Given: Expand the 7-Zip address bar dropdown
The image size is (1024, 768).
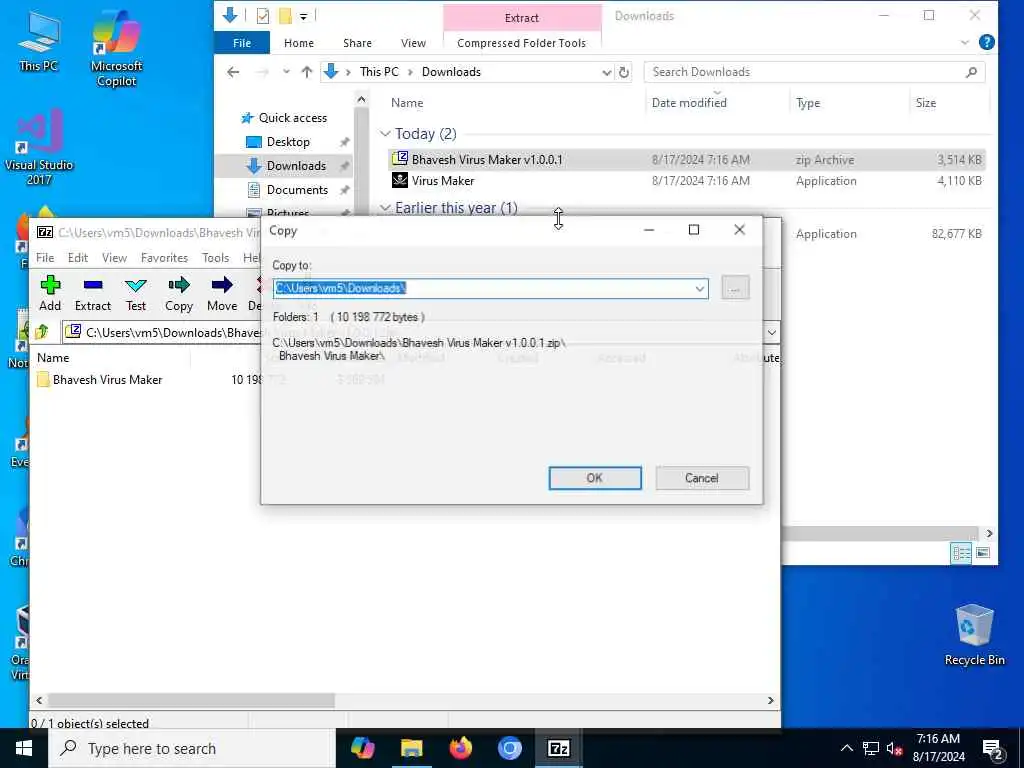Looking at the screenshot, I should point(771,332).
